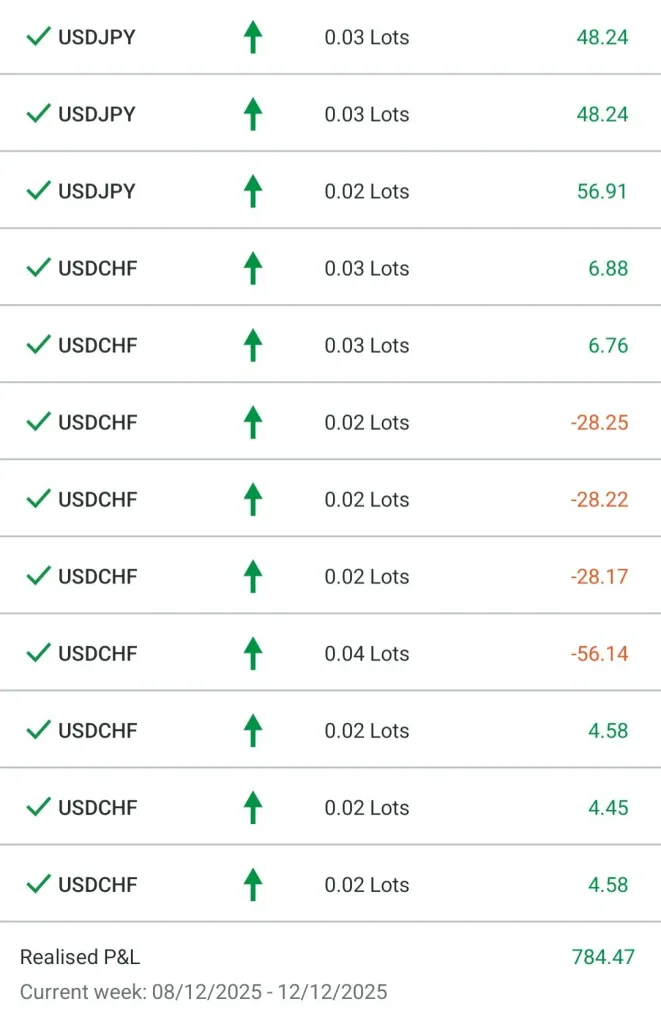Click the checkmark icon on the 56.91 USDJPY row
This screenshot has height=1024, width=661.
coord(38,191)
